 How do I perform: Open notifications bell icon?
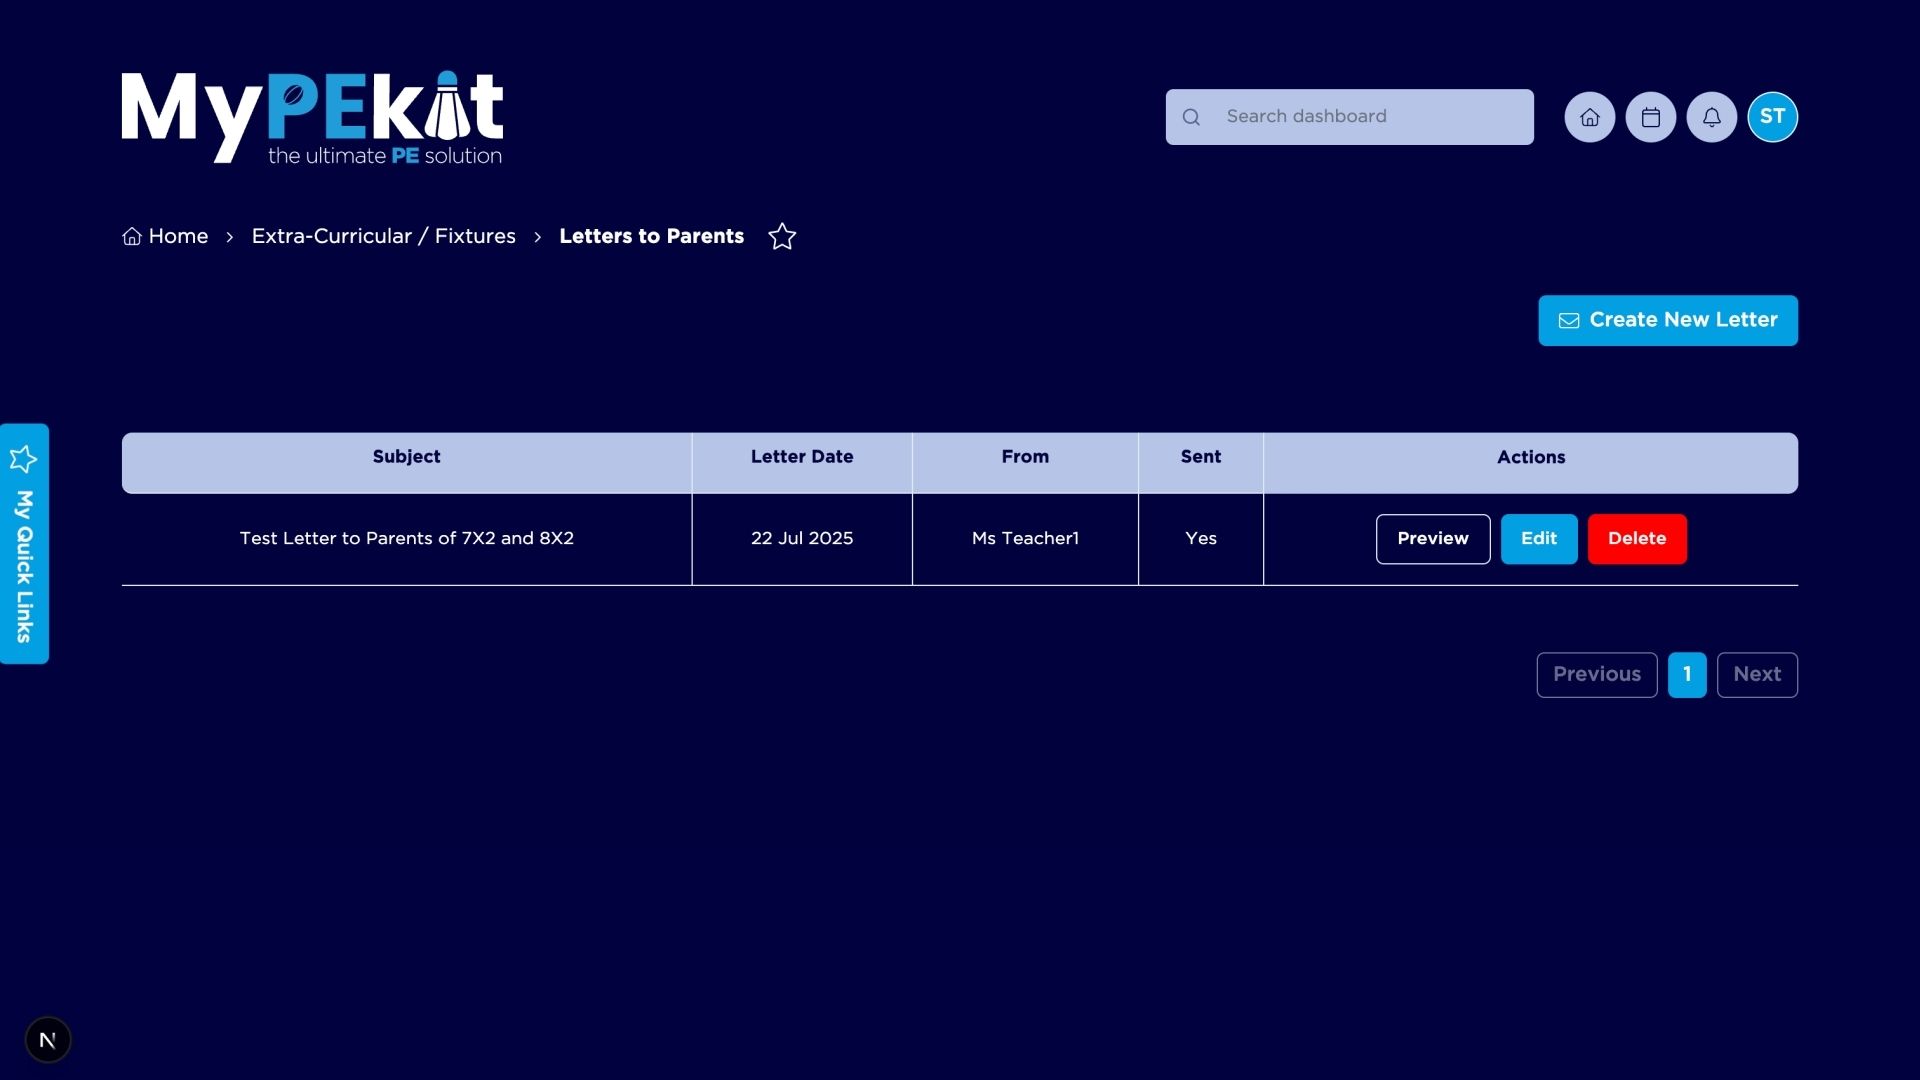click(1711, 117)
